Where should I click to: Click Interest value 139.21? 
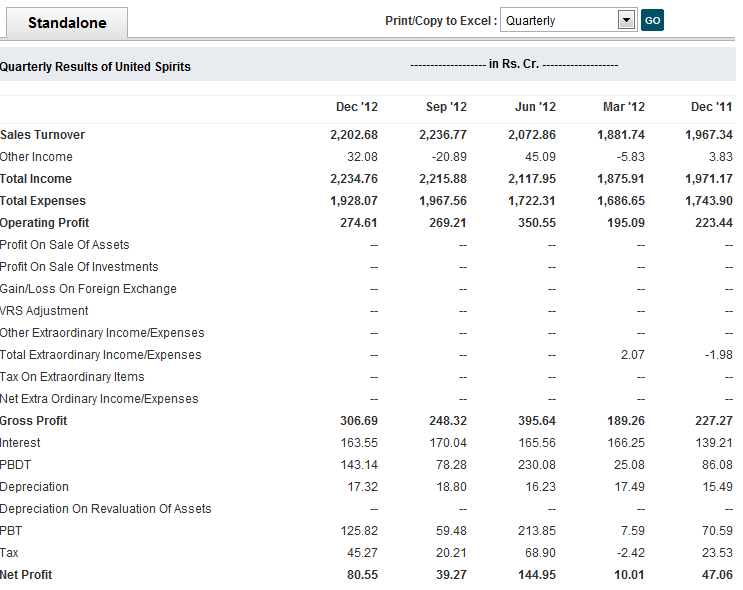[714, 443]
